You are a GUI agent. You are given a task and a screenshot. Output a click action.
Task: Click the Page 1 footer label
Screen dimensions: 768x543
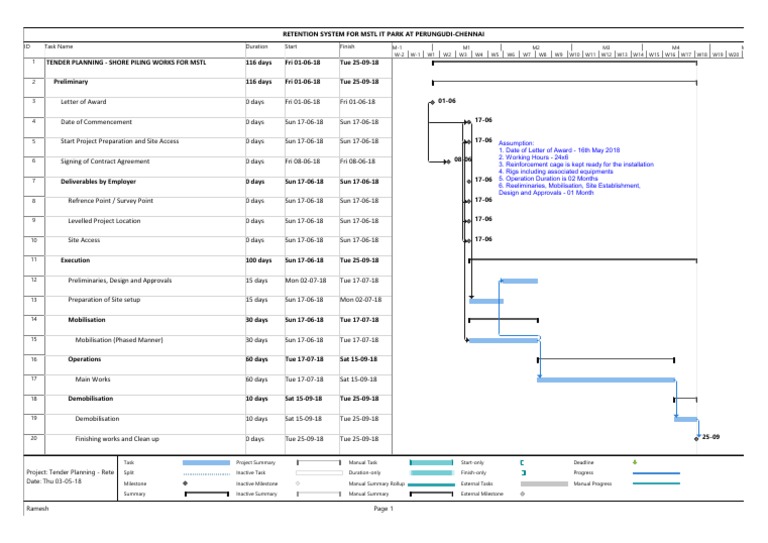pyautogui.click(x=384, y=509)
